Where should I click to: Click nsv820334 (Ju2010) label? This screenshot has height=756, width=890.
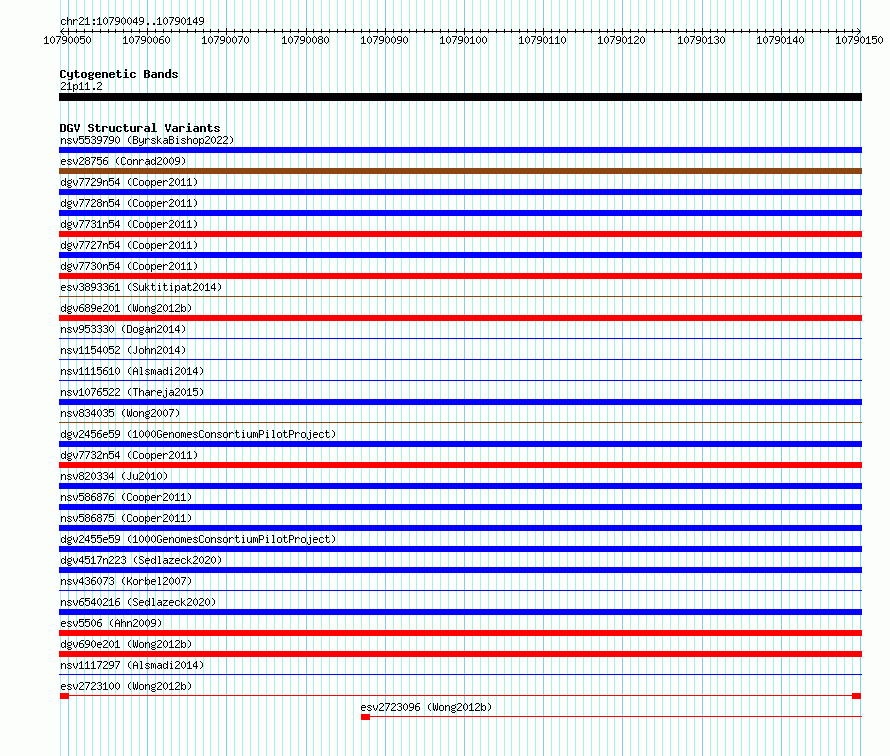[114, 476]
